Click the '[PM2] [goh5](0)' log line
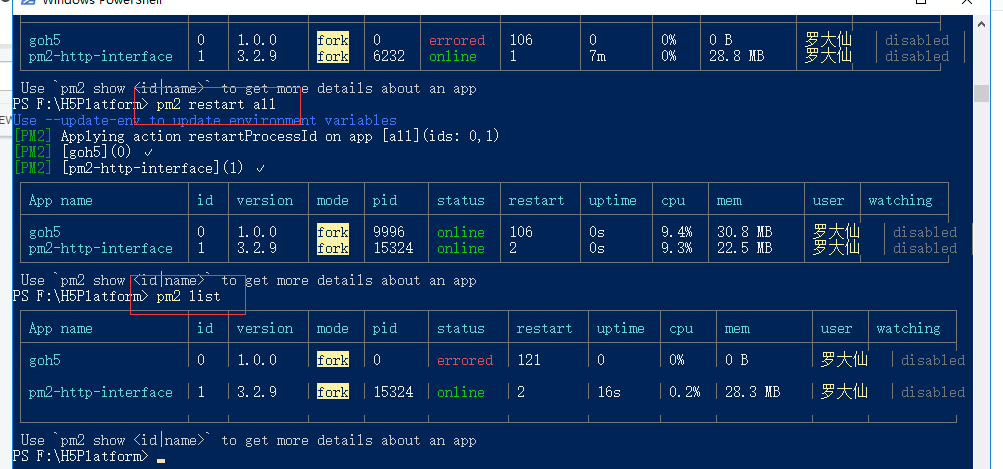The height and width of the screenshot is (469, 1003). [x=84, y=152]
